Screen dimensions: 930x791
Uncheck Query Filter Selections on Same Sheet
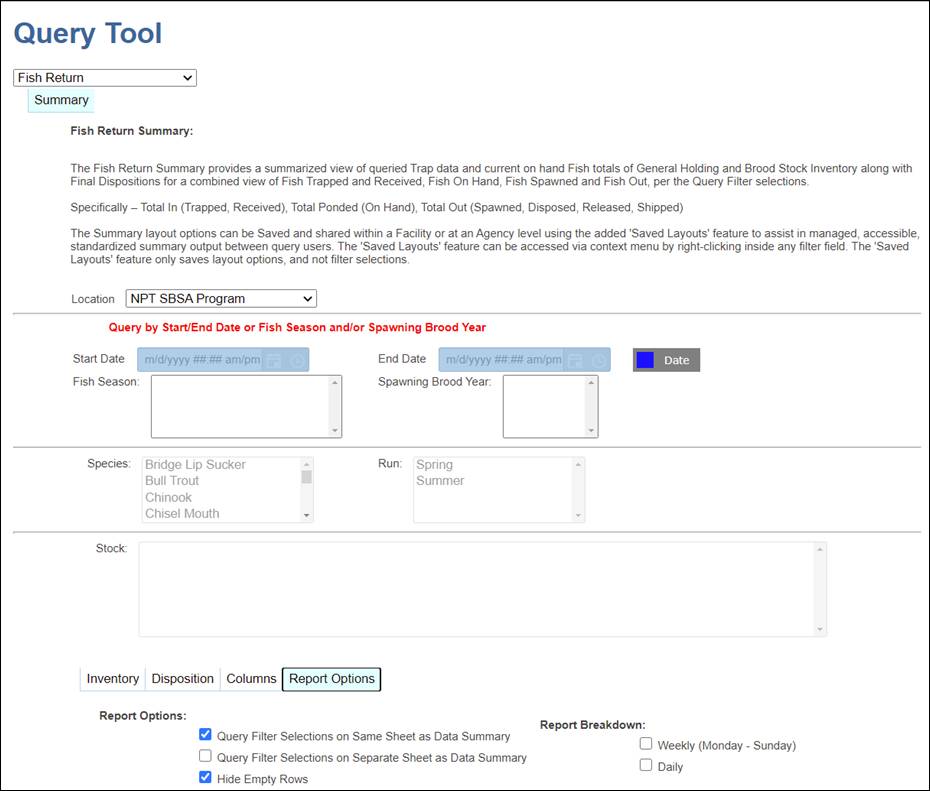pos(206,735)
